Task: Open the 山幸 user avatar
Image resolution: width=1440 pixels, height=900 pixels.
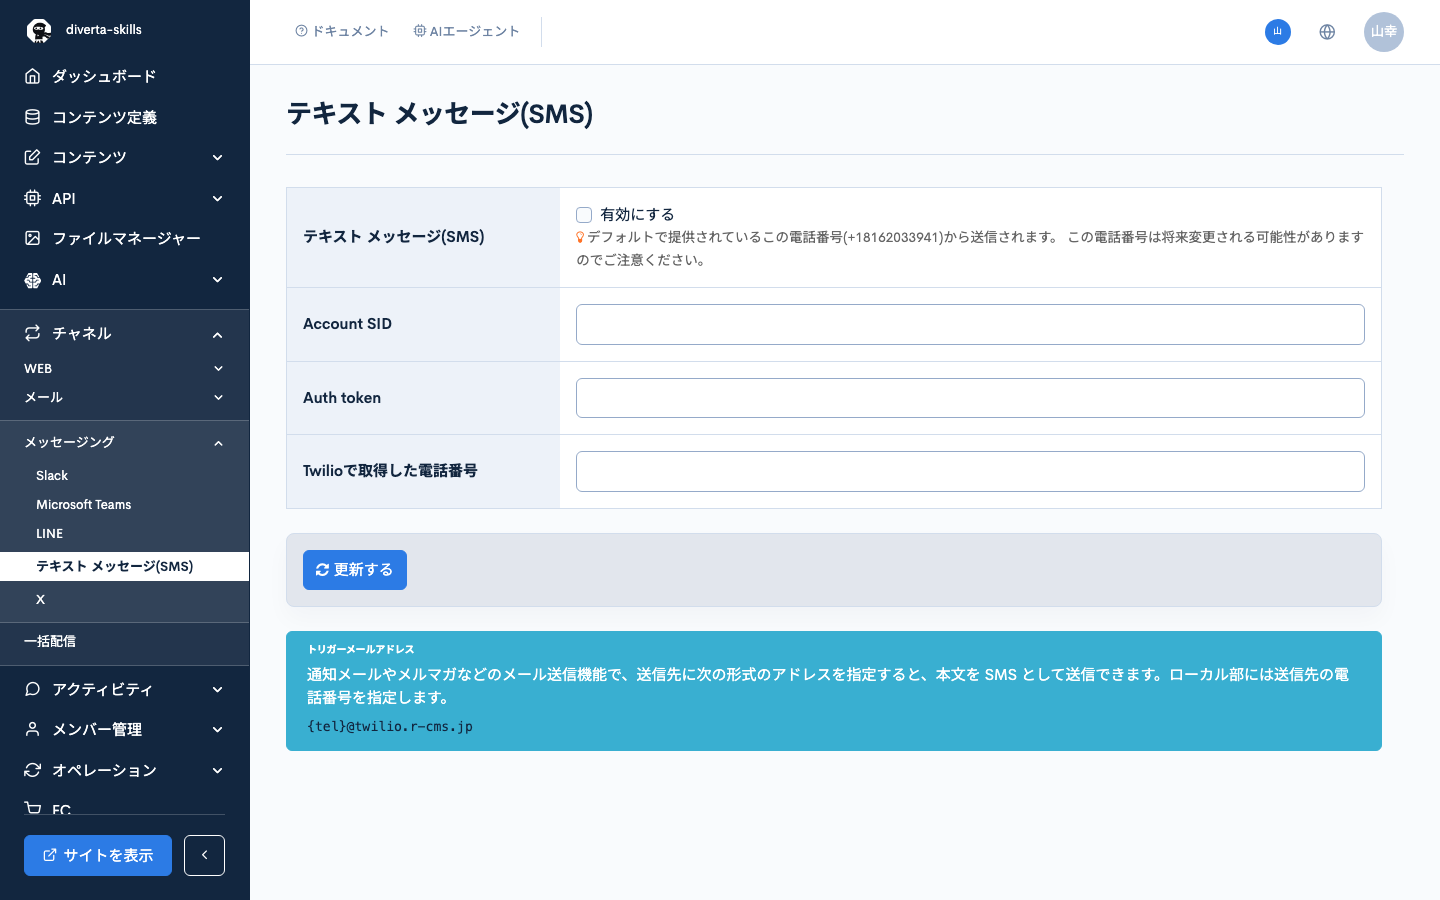Action: click(1384, 32)
